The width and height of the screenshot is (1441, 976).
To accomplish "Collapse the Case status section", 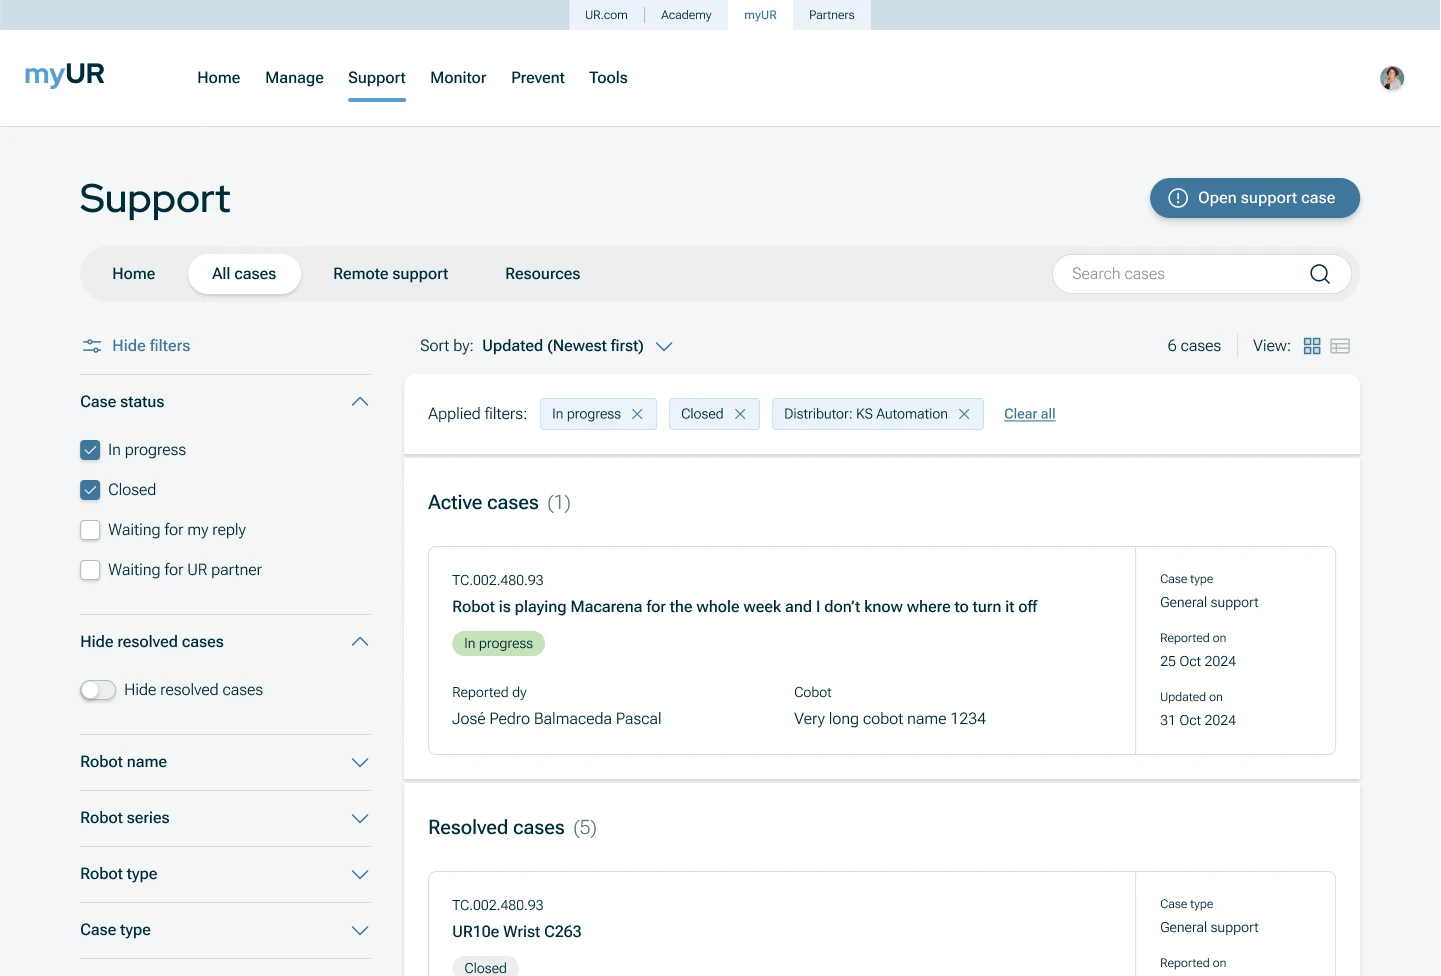I will point(360,402).
